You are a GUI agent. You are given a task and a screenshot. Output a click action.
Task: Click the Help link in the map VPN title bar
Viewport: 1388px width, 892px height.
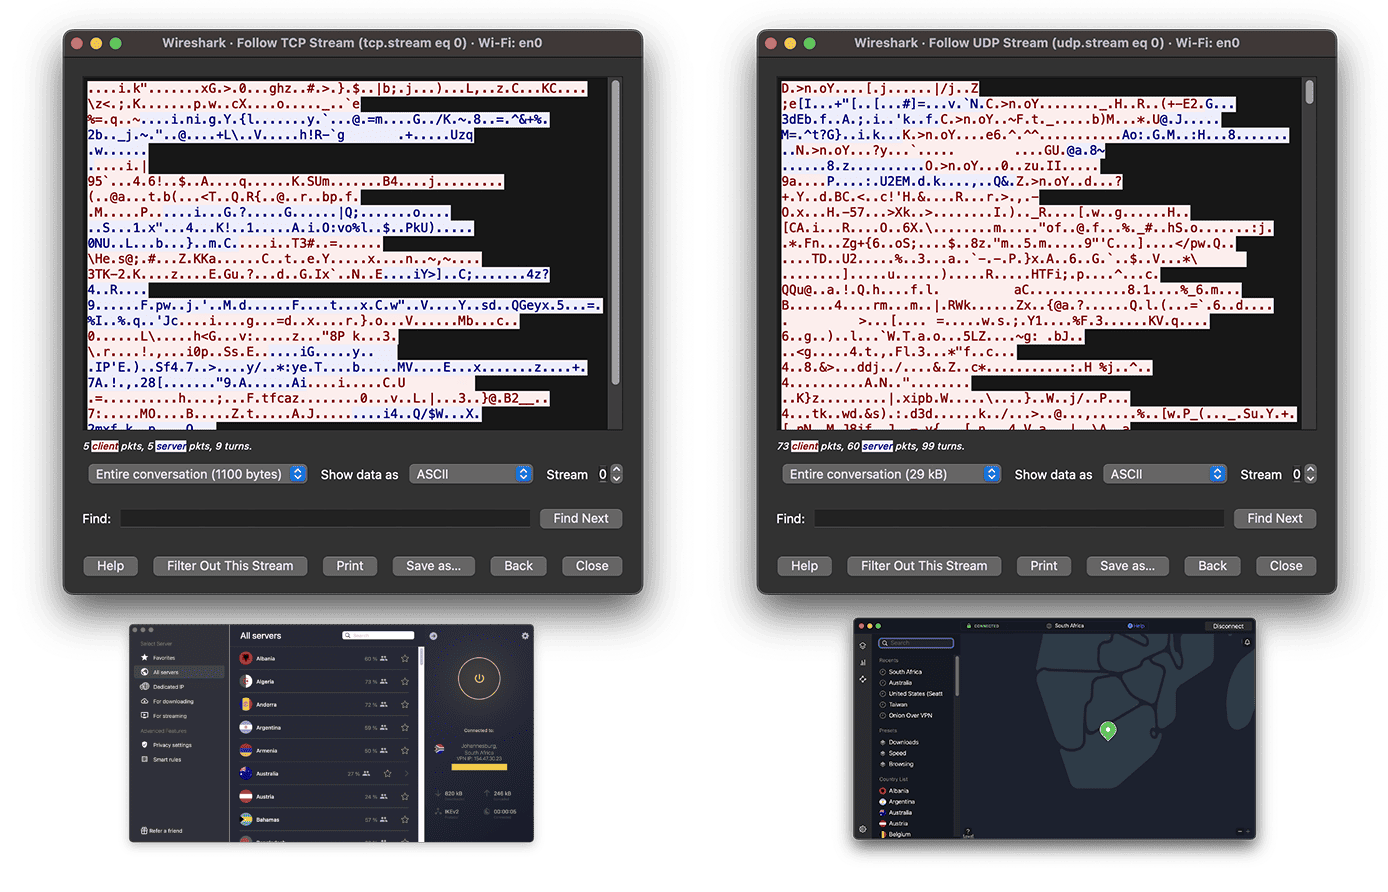point(1137,626)
